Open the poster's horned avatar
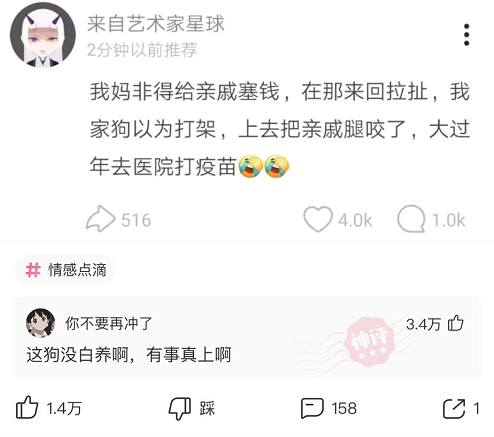 [43, 35]
